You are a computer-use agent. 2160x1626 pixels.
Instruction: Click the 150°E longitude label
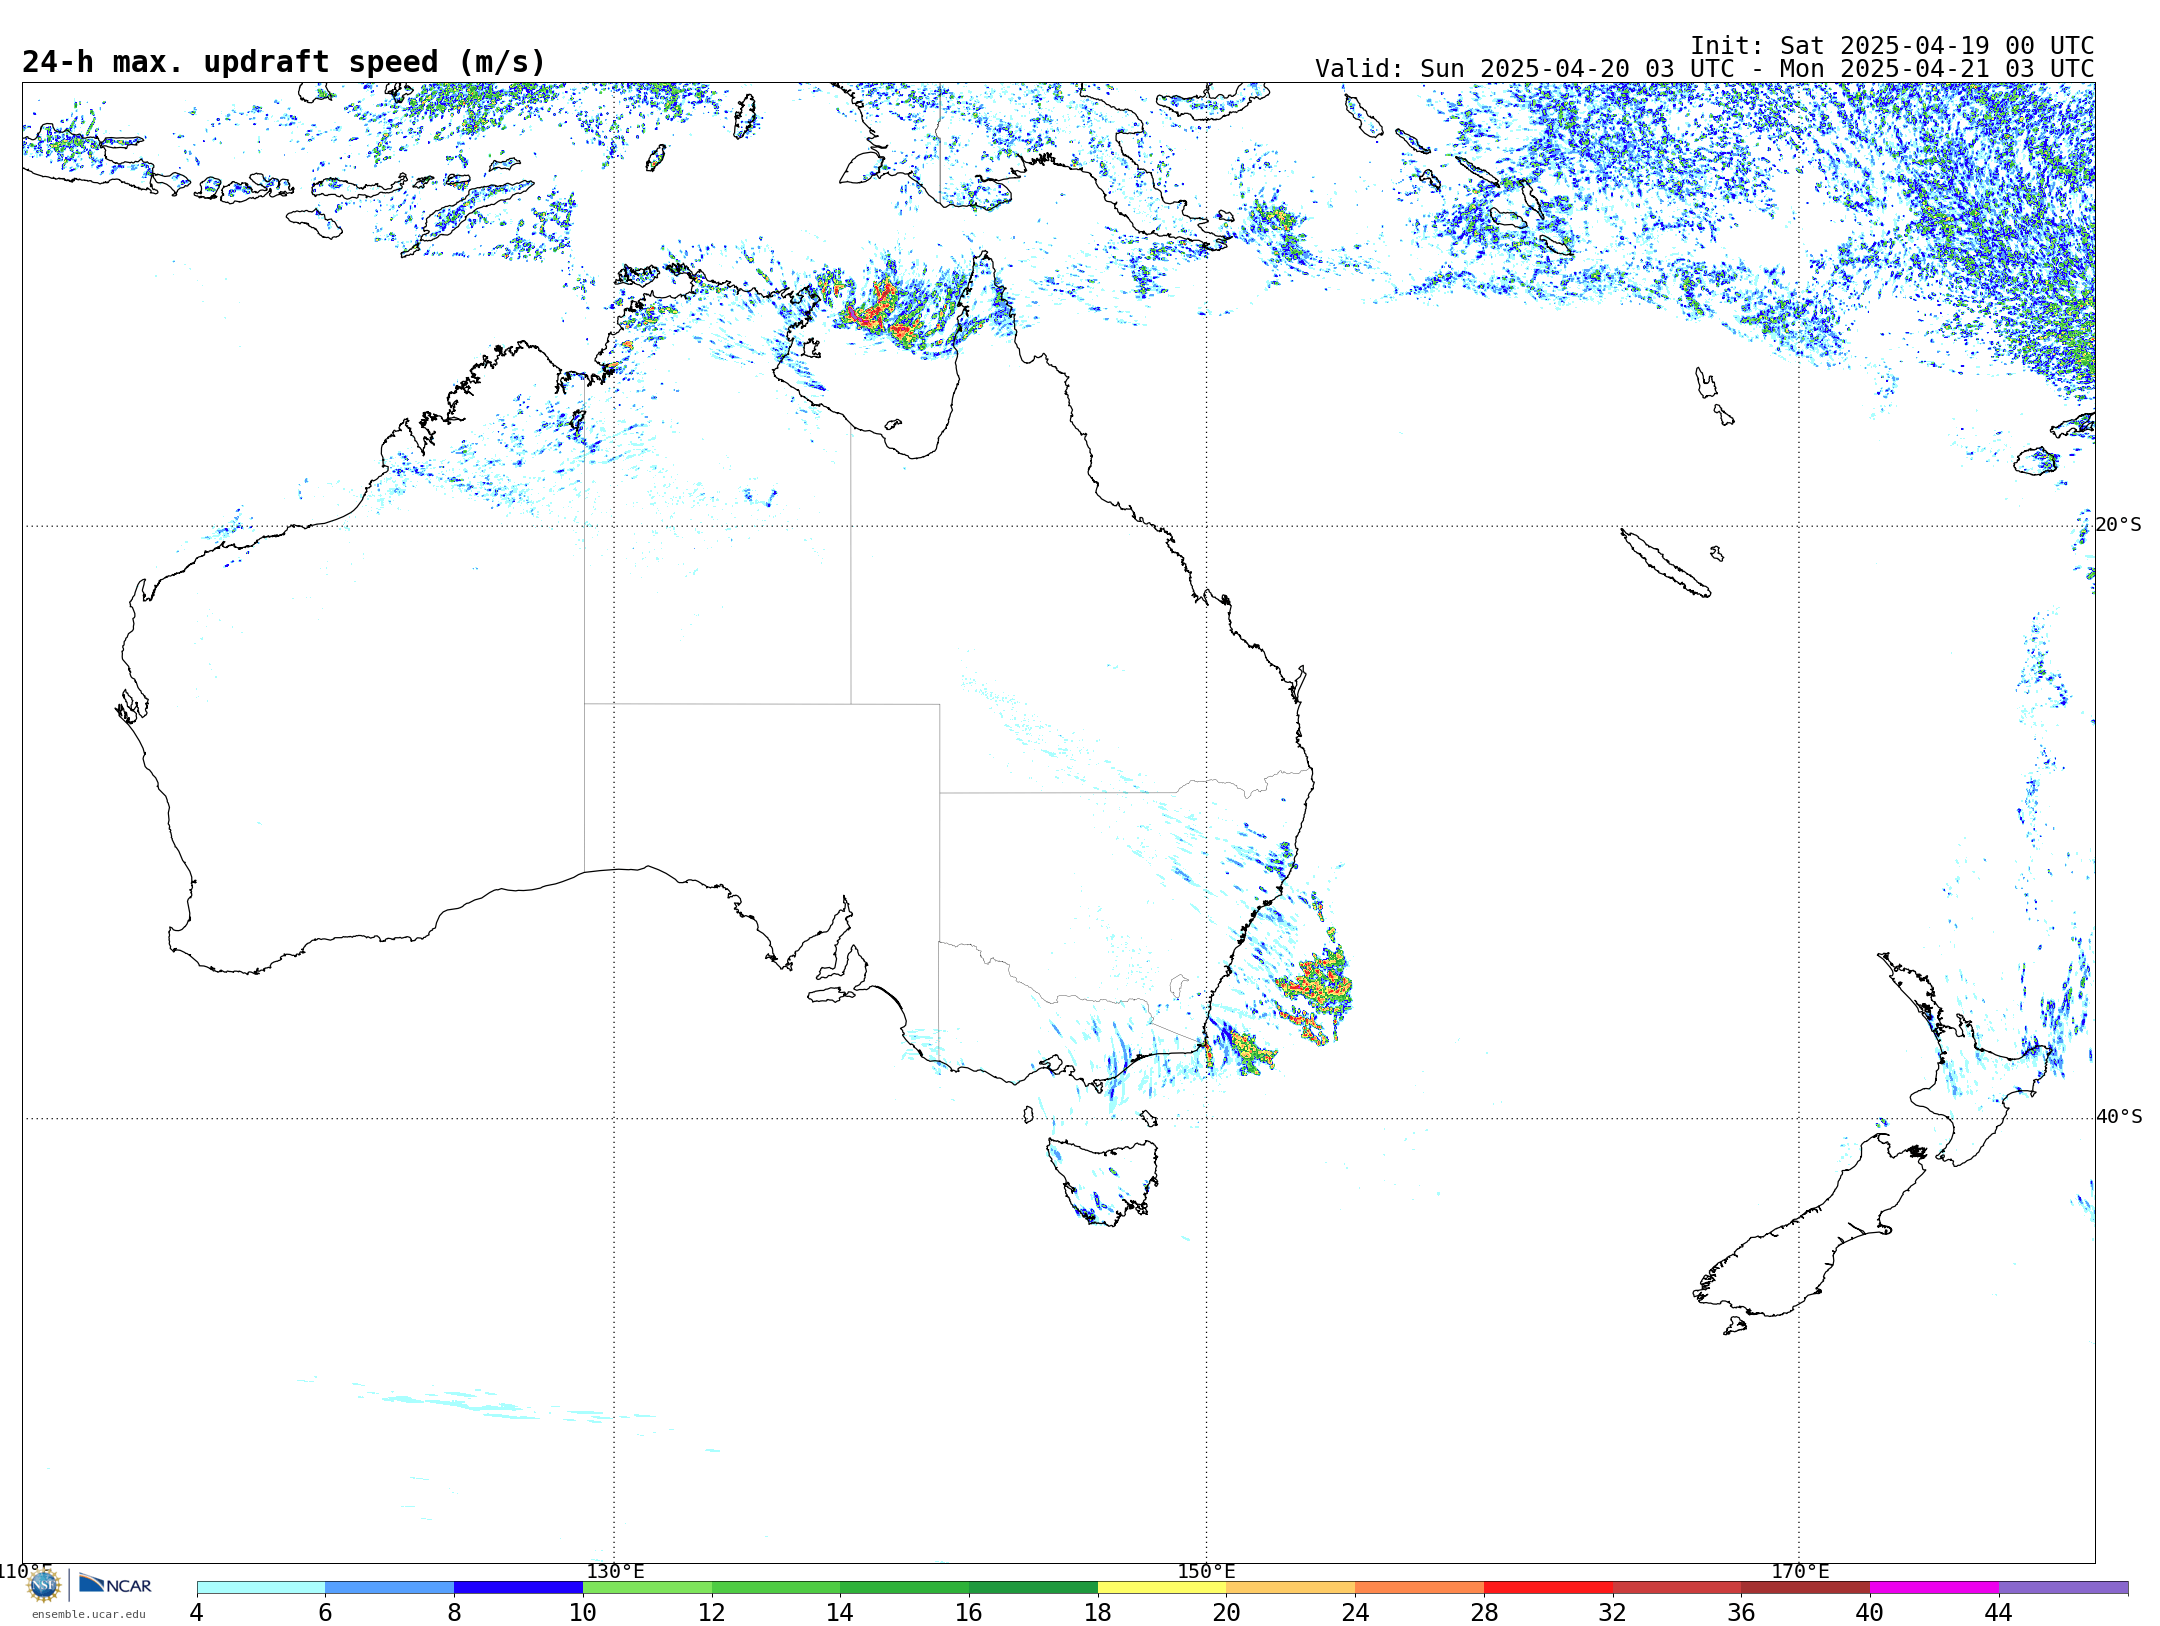click(x=1206, y=1572)
